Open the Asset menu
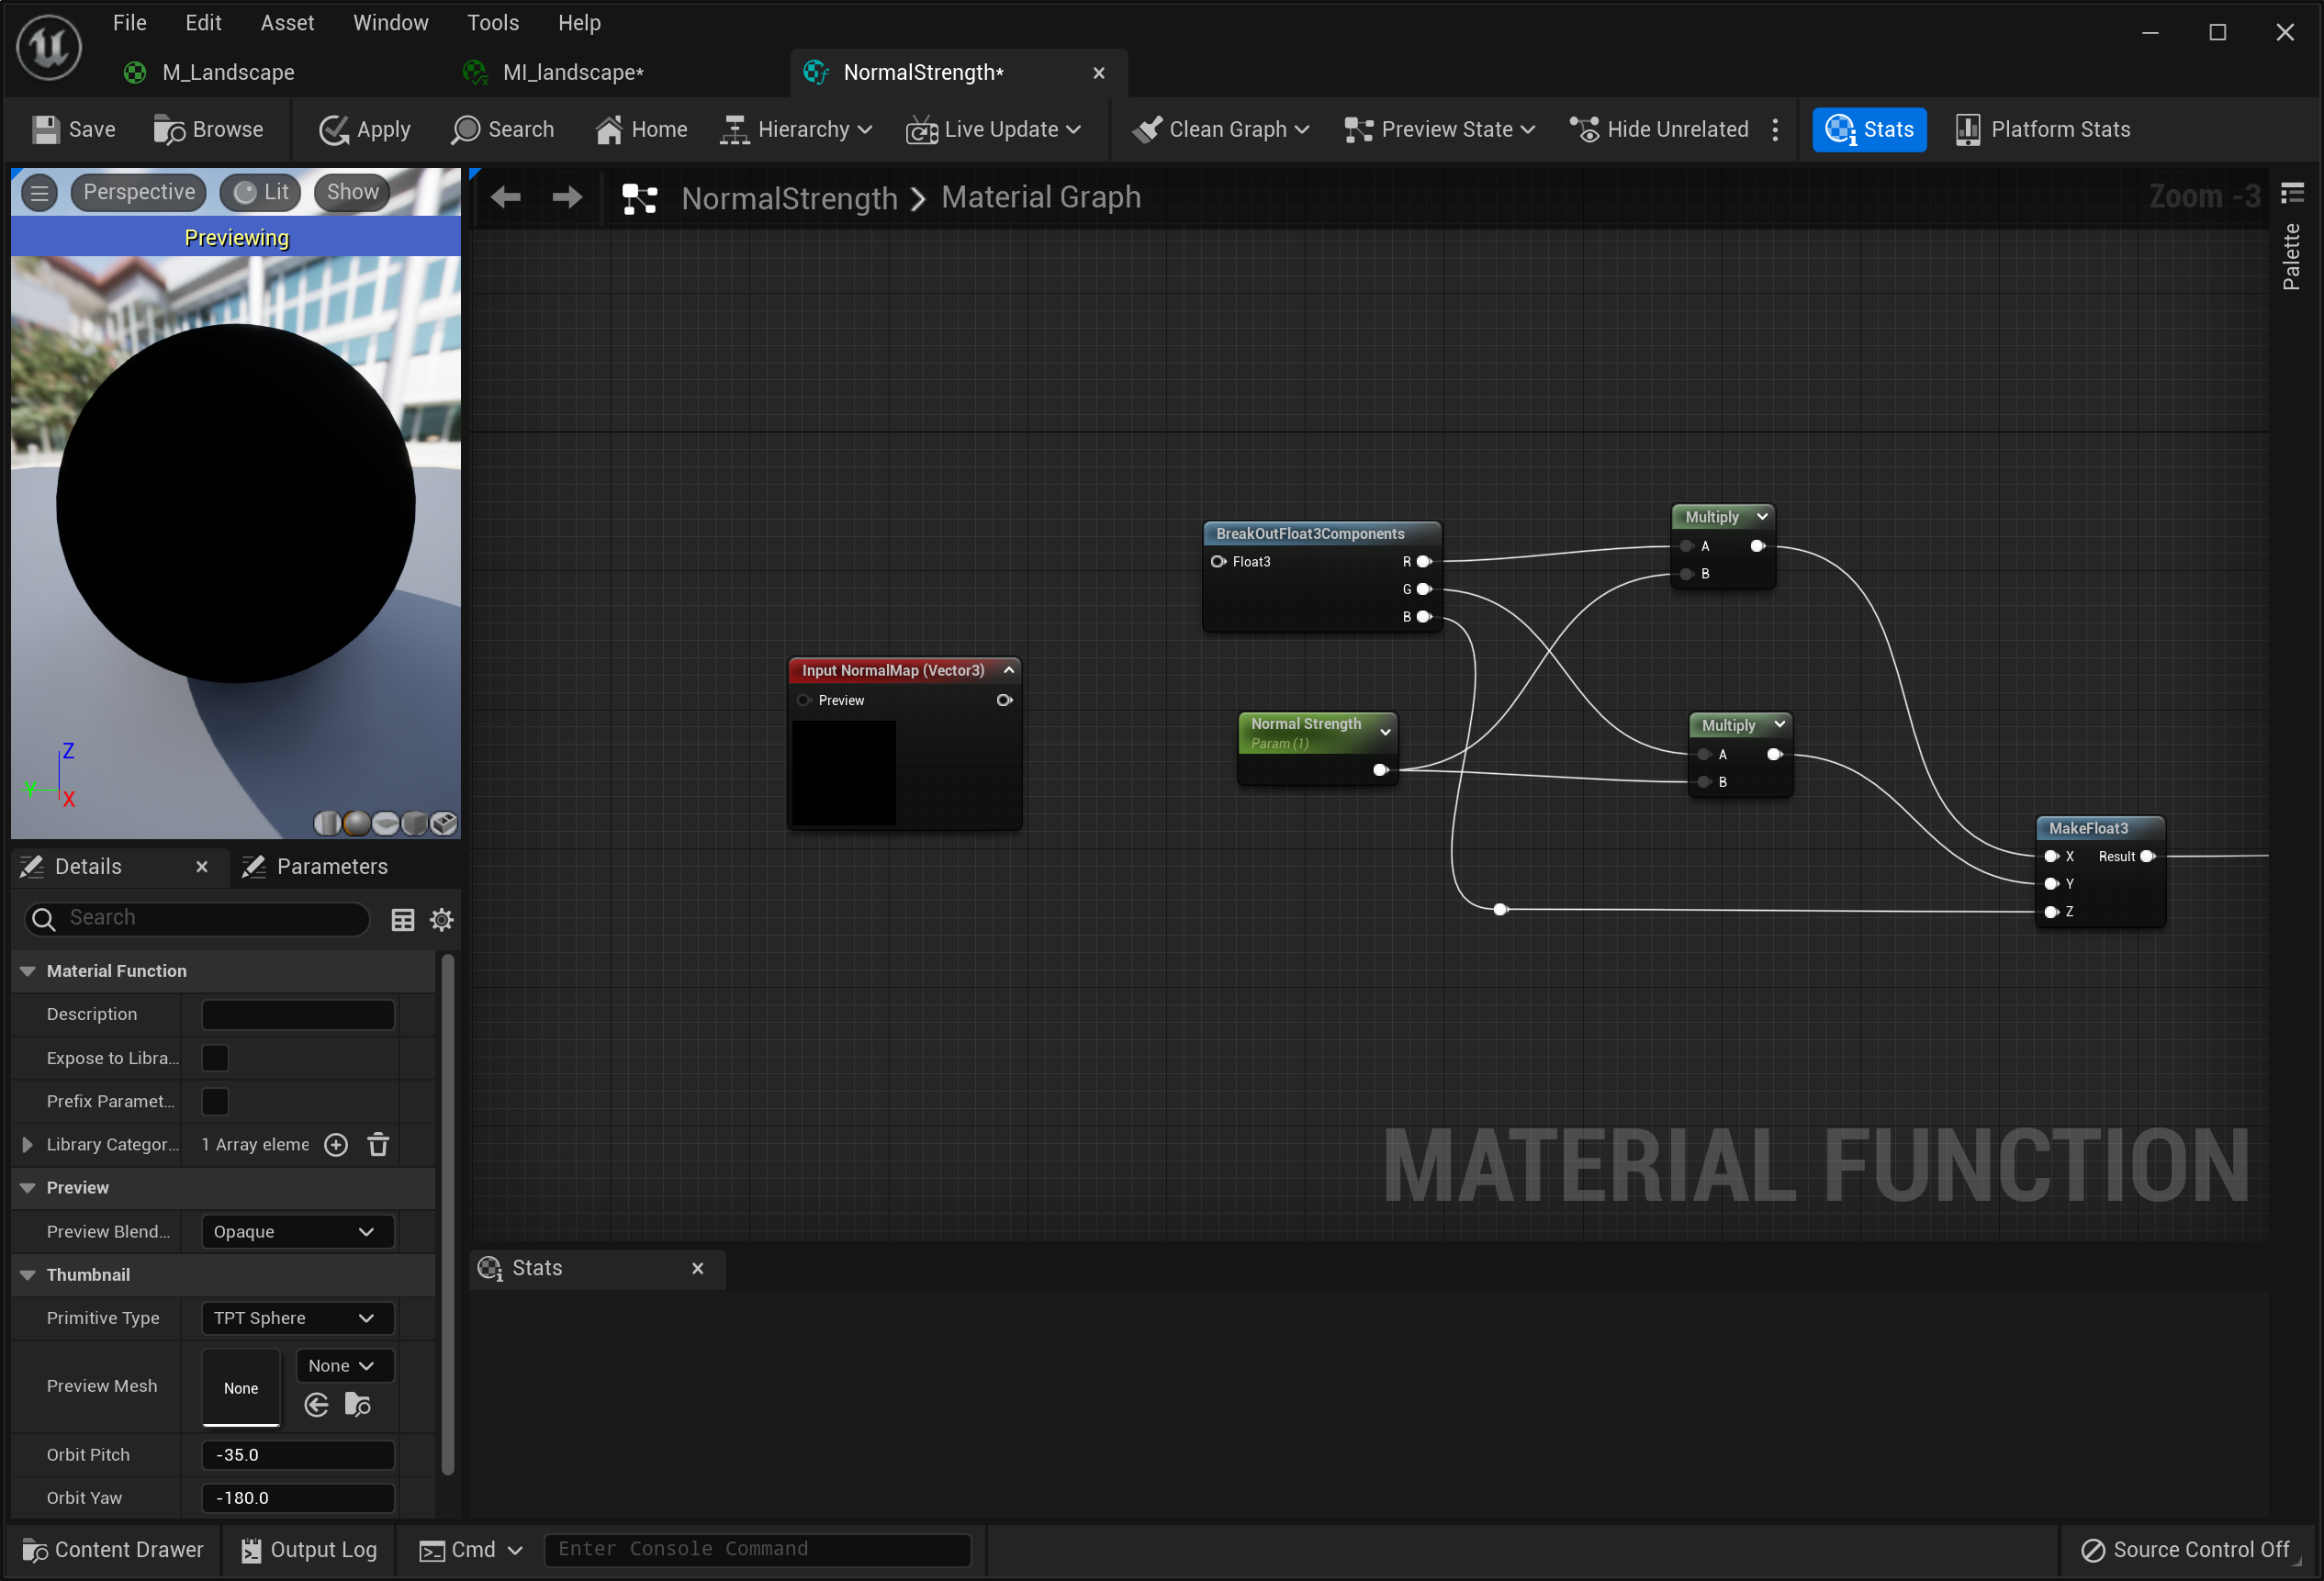 [x=287, y=23]
